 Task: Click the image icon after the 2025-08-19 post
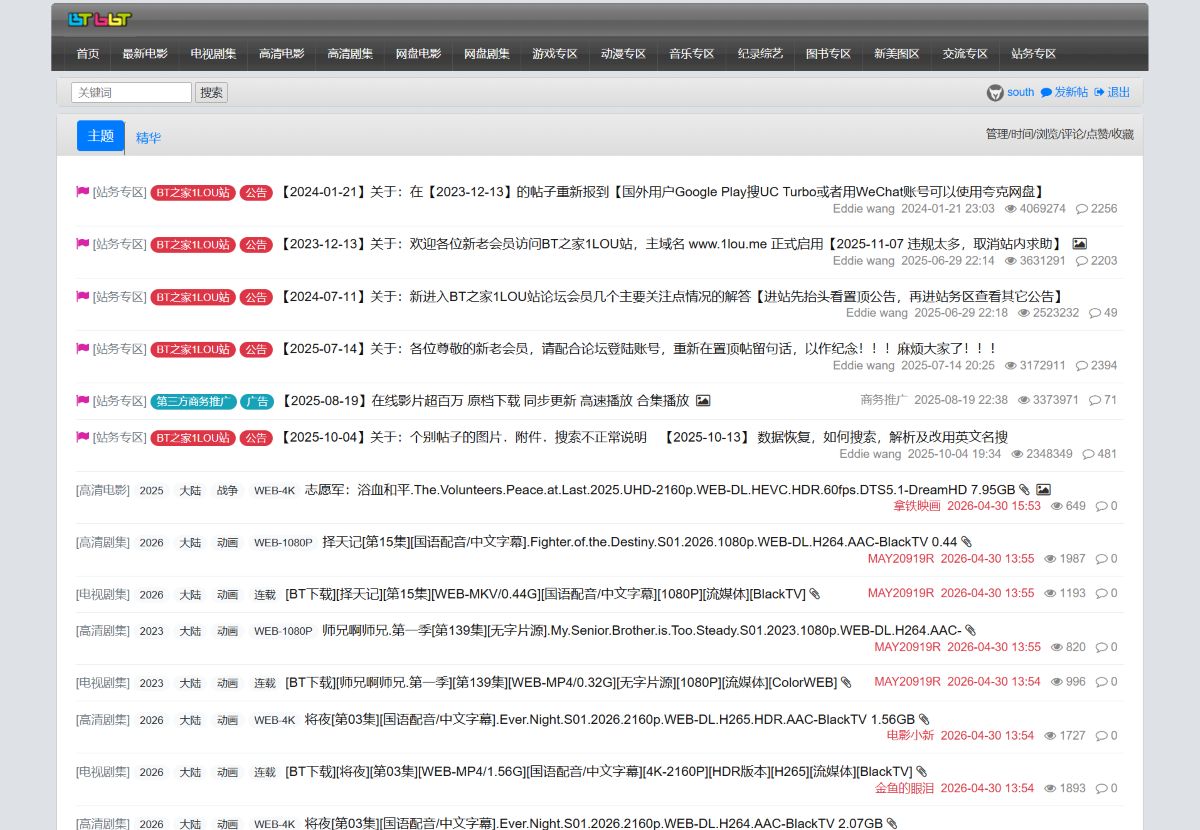[x=703, y=400]
